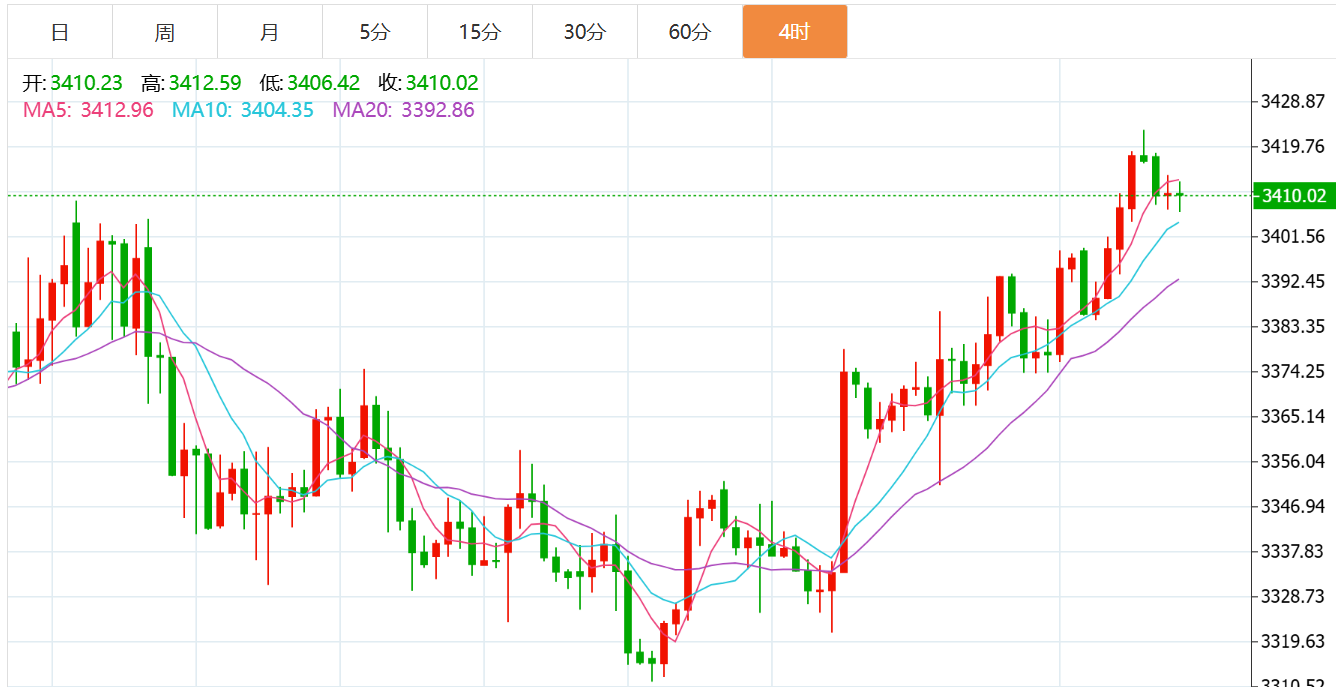Open the 月 monthly chart tab

click(x=270, y=32)
